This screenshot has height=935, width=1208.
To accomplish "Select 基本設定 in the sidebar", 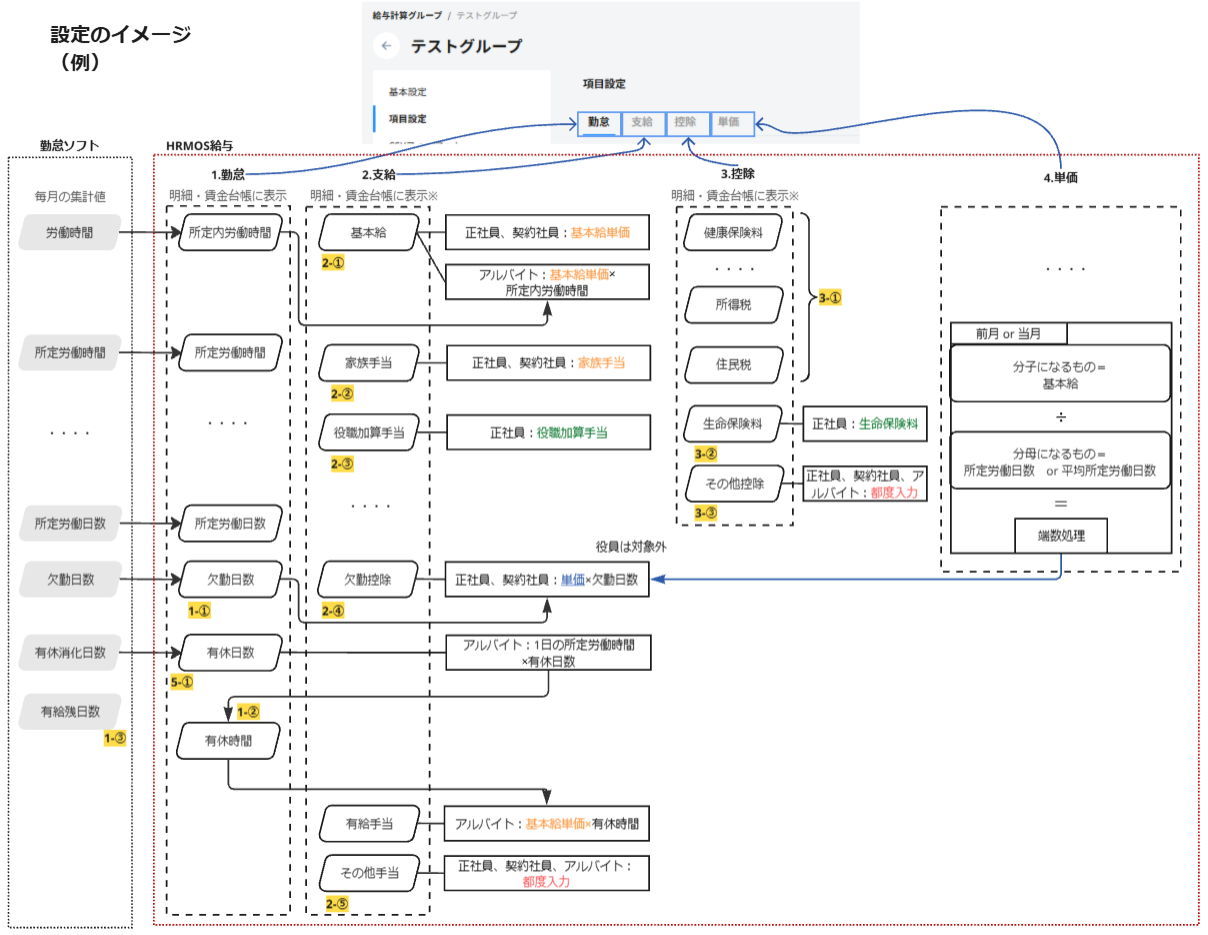I will pos(407,92).
